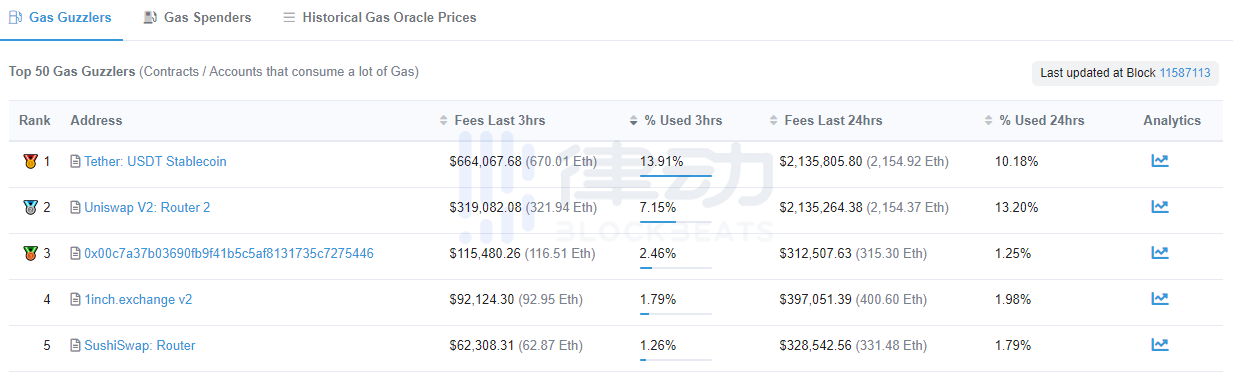Click contract document icon beside Tether USDT
1233x375 pixels.
(x=75, y=161)
